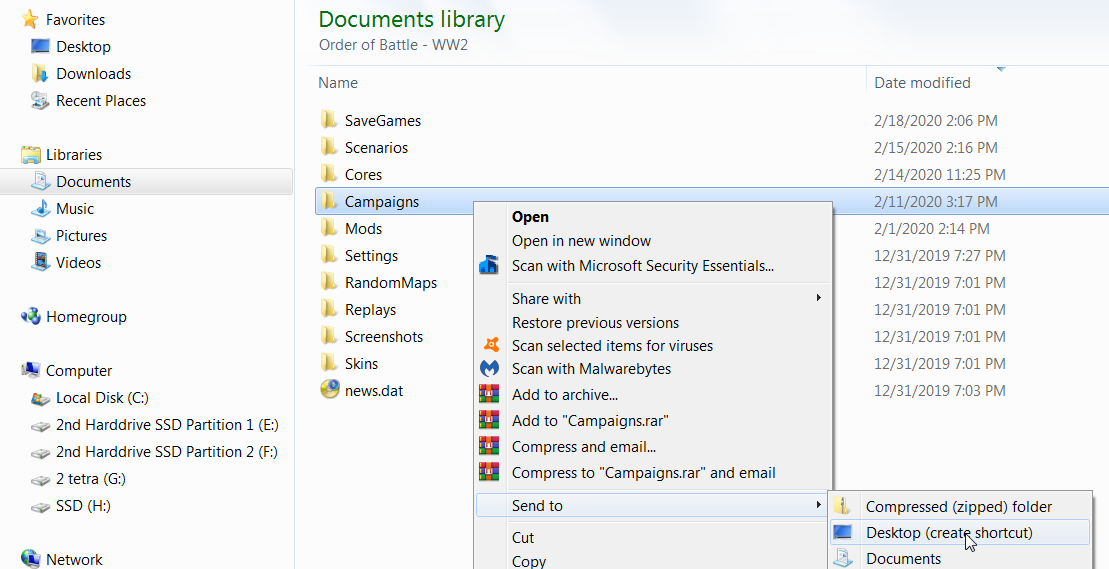Select the Replays folder name

pyautogui.click(x=370, y=310)
